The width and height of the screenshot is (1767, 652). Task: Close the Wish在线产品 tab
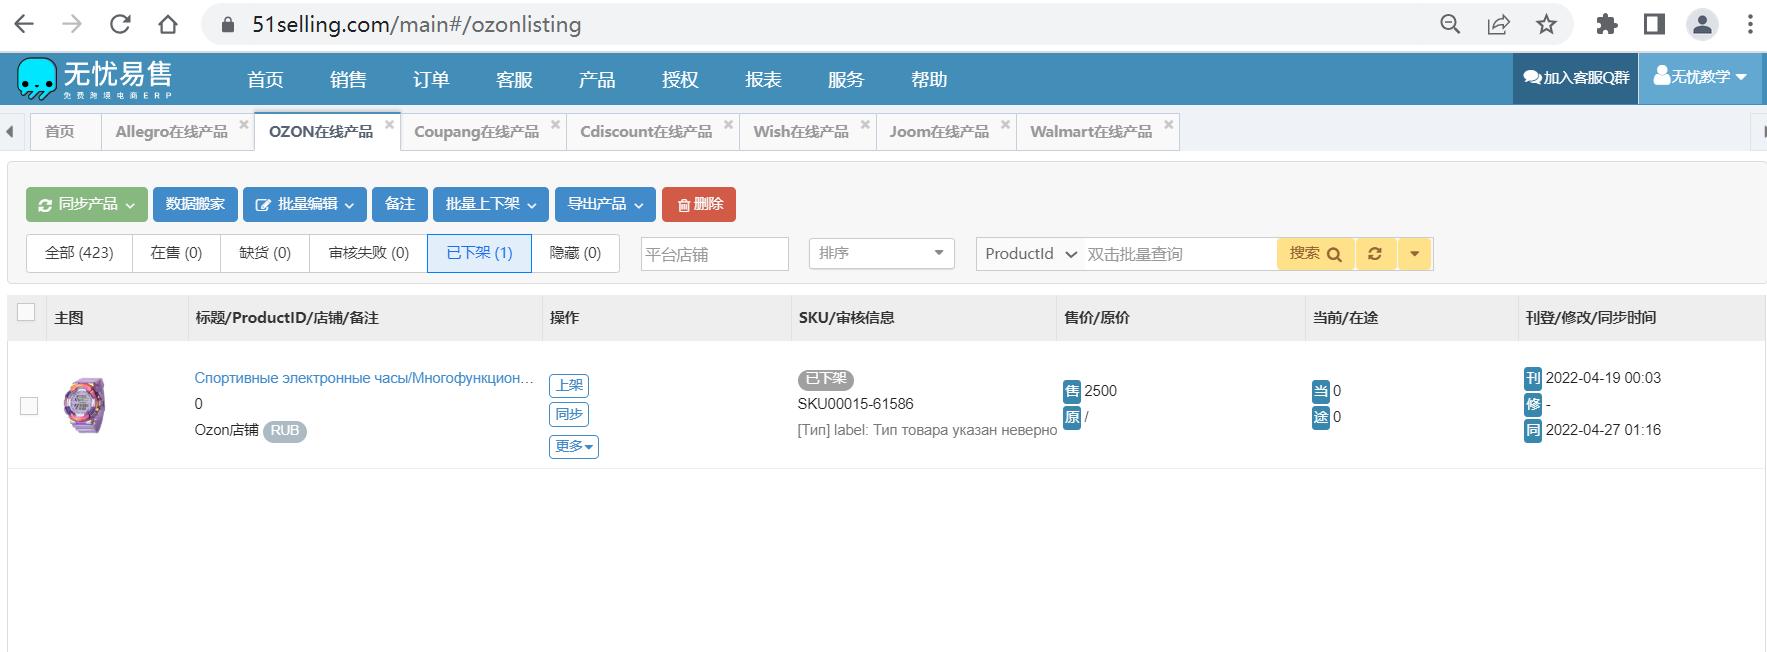pos(865,124)
